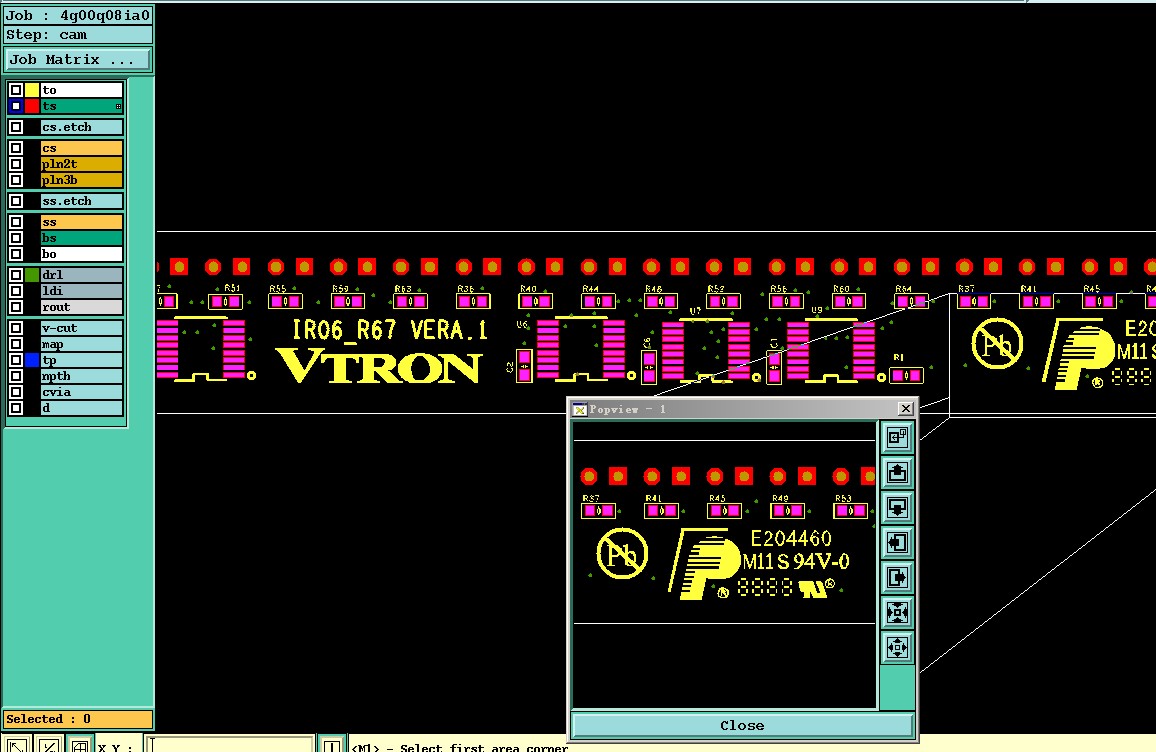
Task: Select the v-cut layer name
Action: coord(81,328)
